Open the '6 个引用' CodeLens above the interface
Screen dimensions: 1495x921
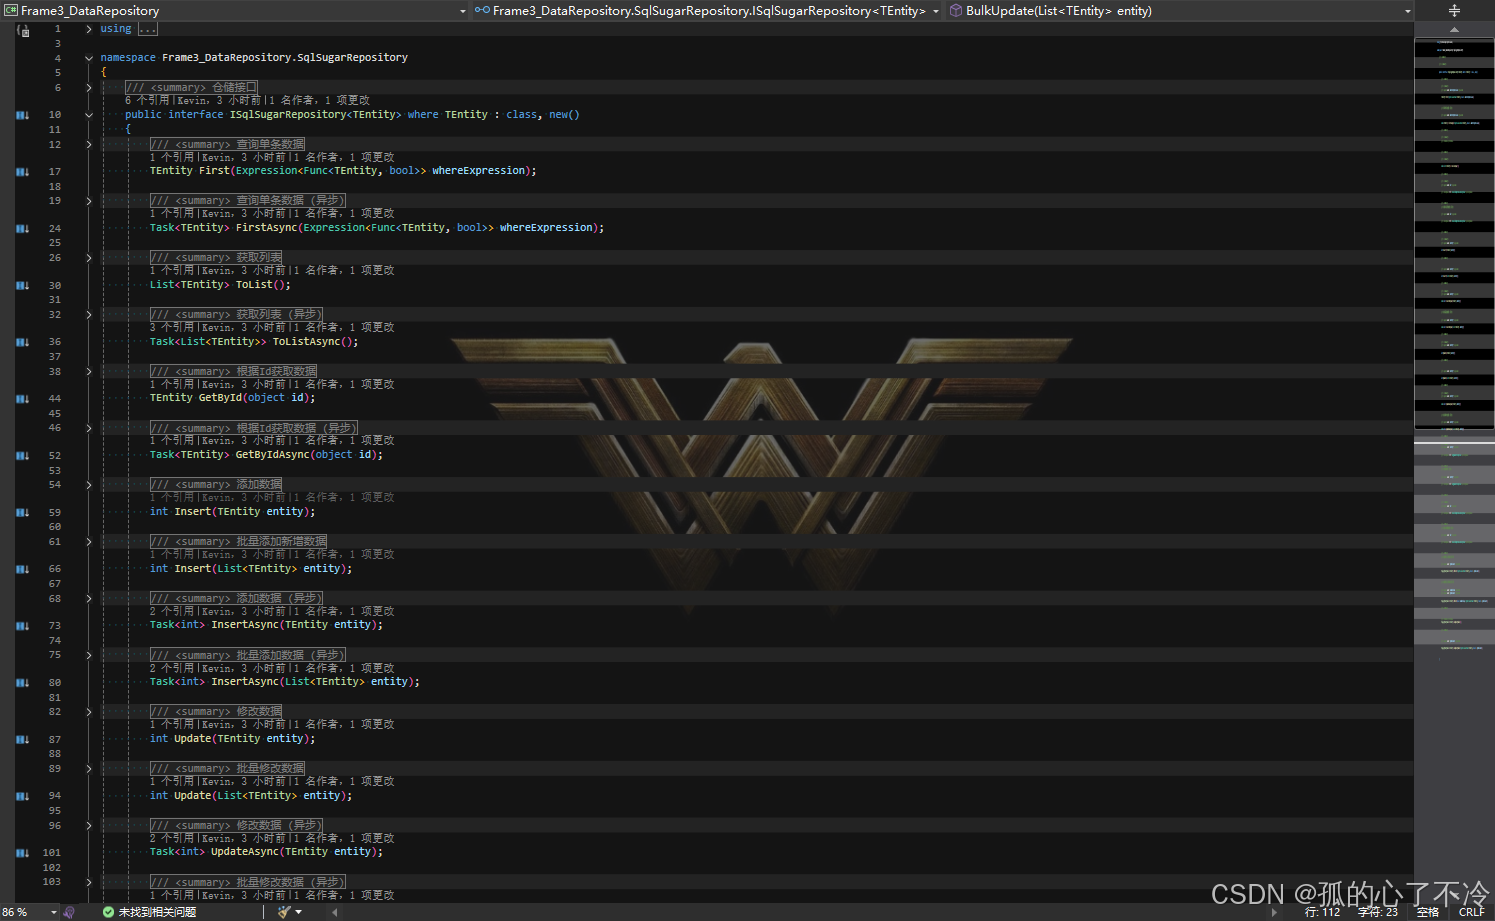[x=148, y=101]
